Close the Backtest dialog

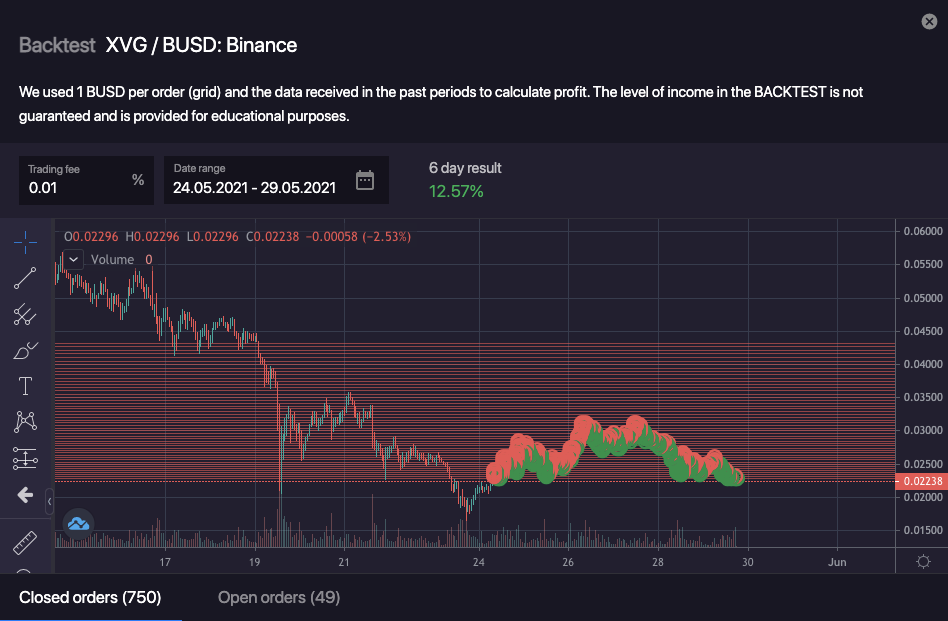(928, 22)
